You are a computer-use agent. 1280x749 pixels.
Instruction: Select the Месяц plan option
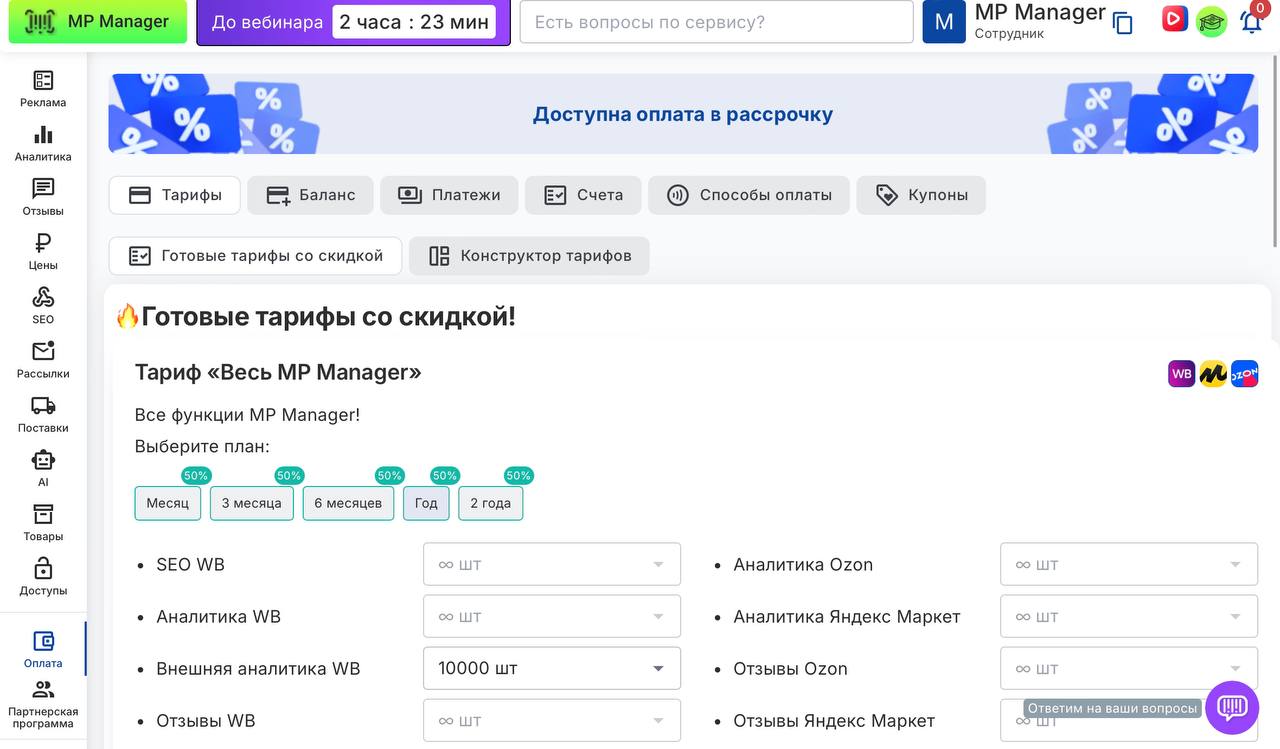(x=168, y=503)
